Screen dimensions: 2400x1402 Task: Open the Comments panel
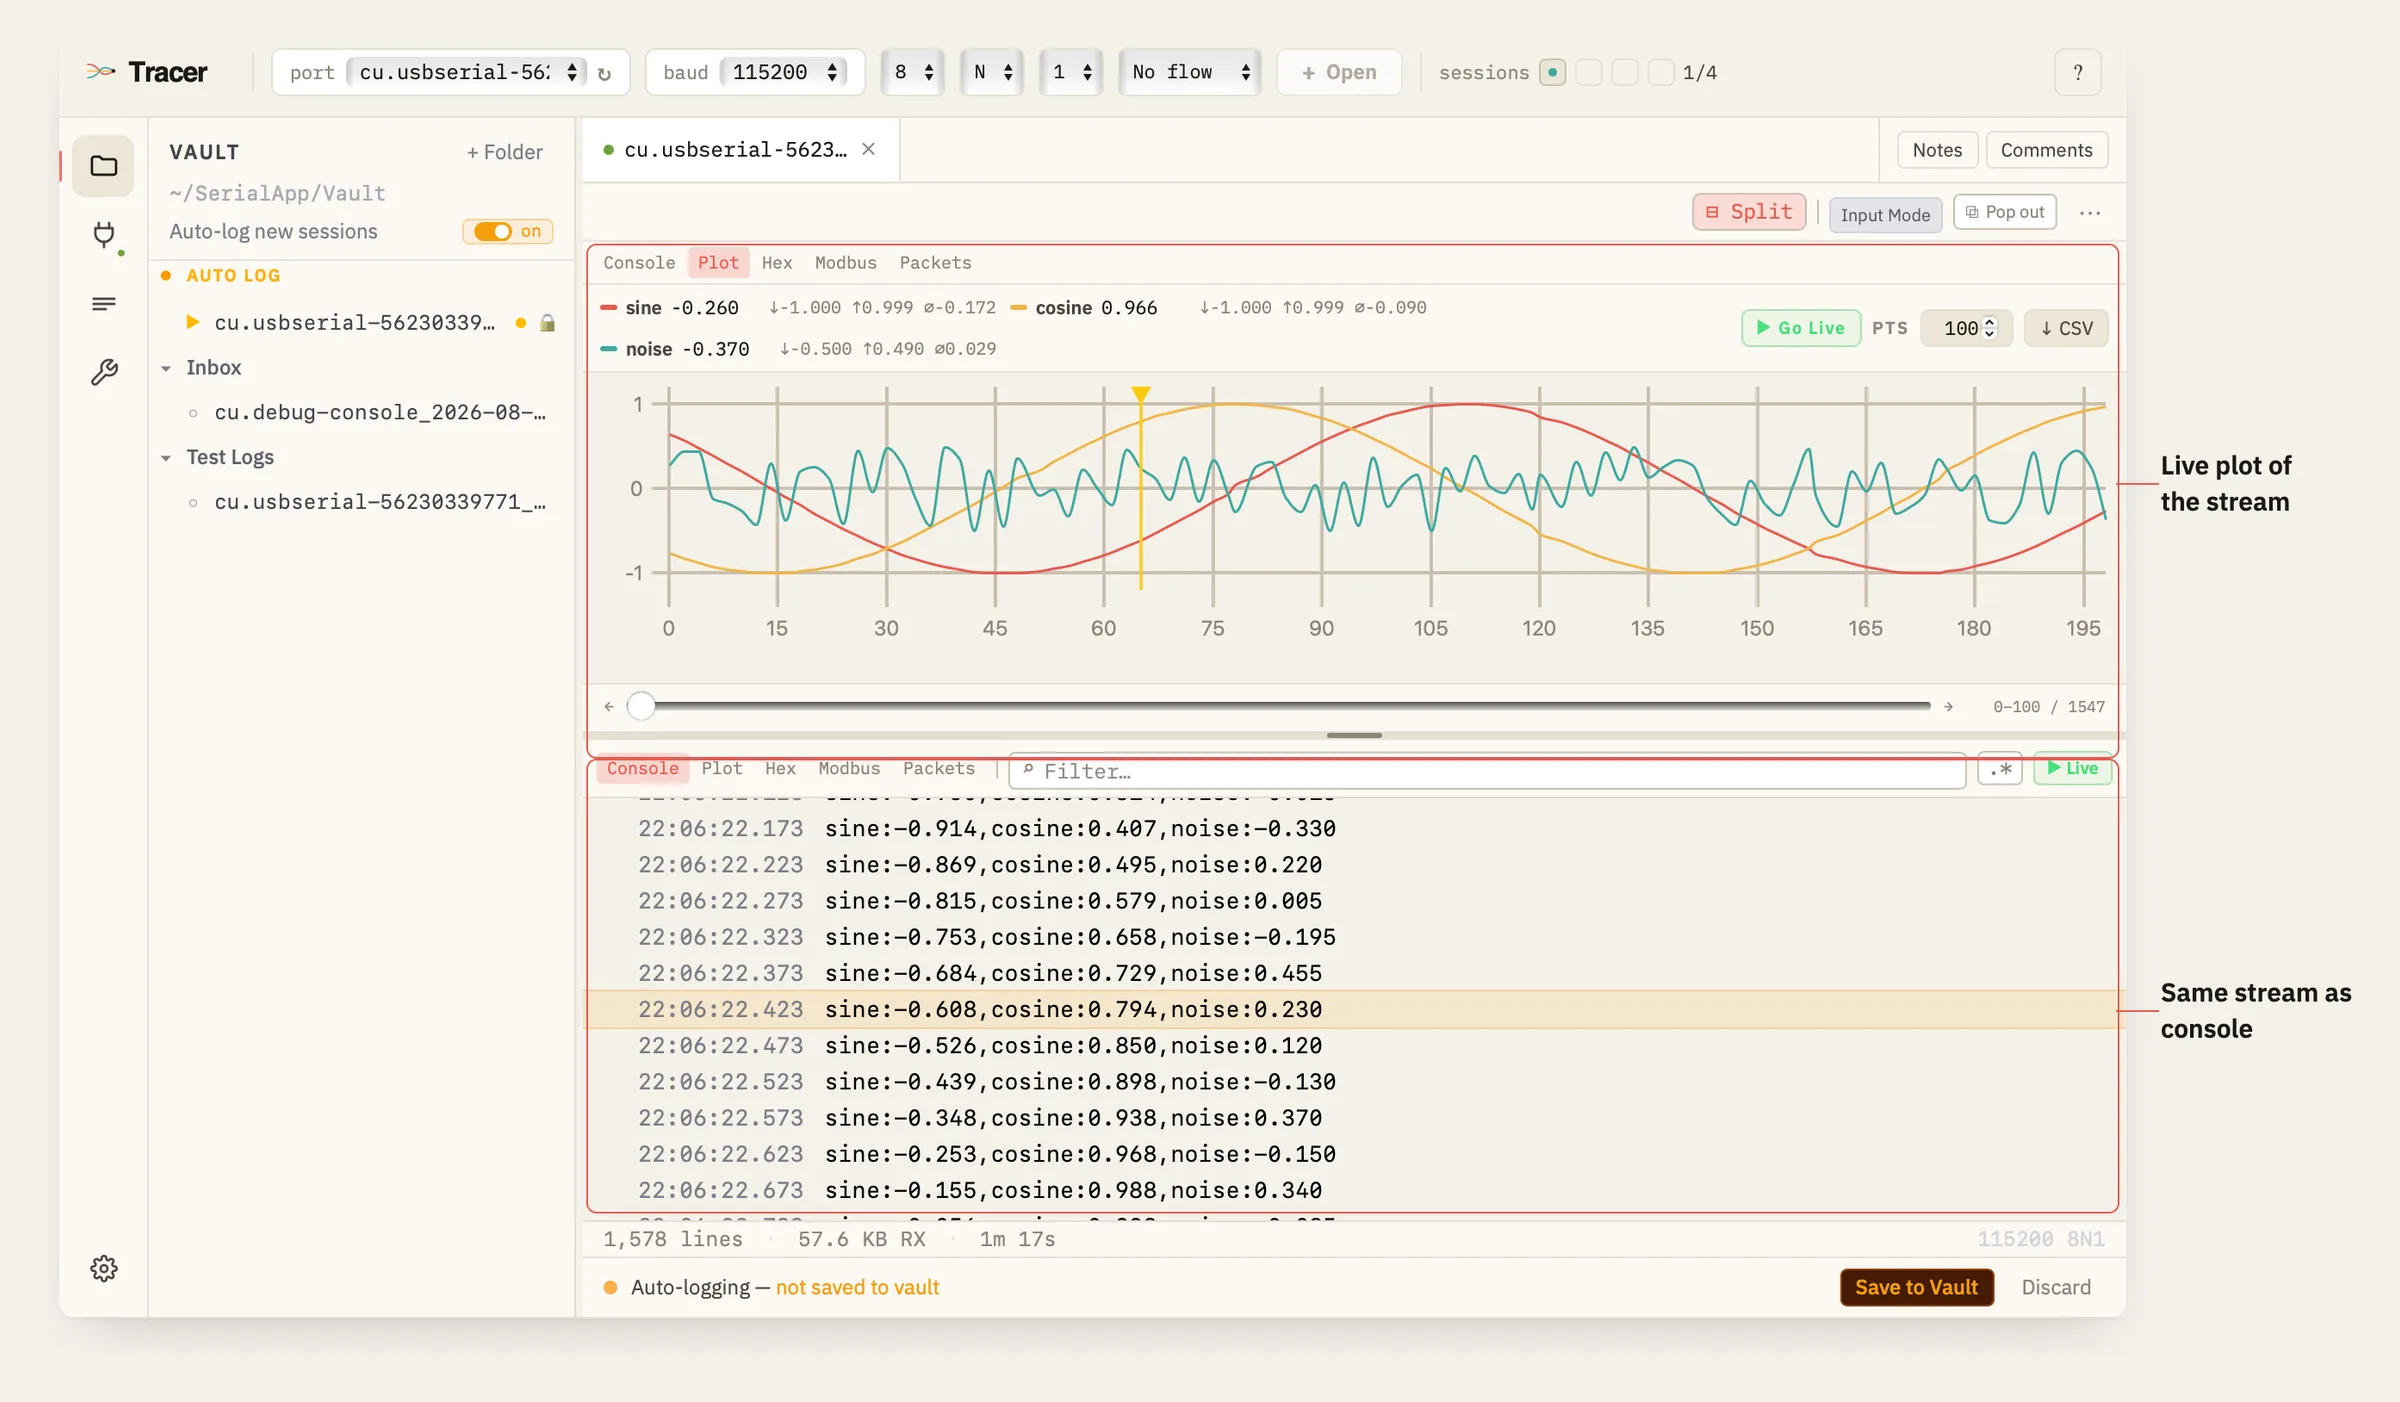click(2046, 150)
